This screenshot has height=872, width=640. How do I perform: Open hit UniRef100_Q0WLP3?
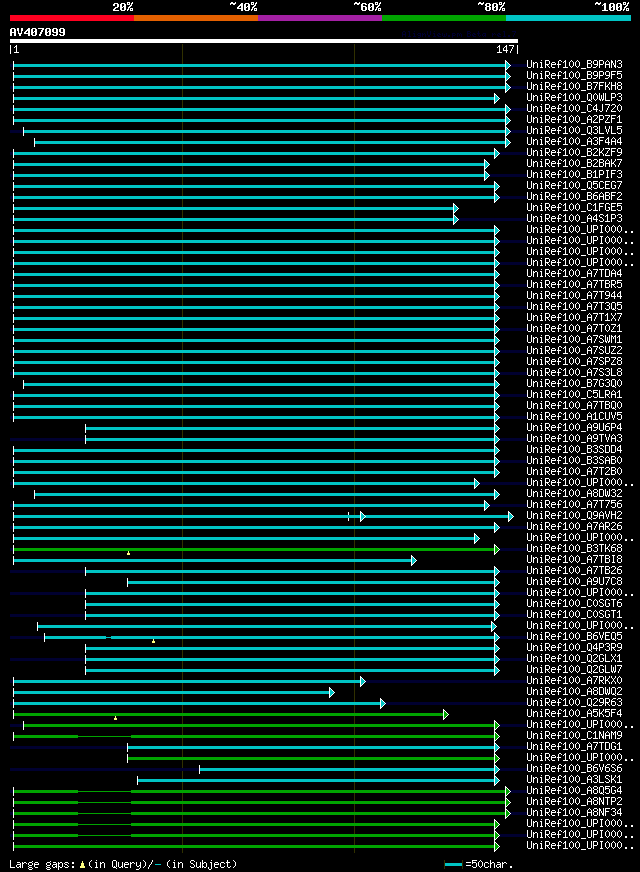click(574, 98)
